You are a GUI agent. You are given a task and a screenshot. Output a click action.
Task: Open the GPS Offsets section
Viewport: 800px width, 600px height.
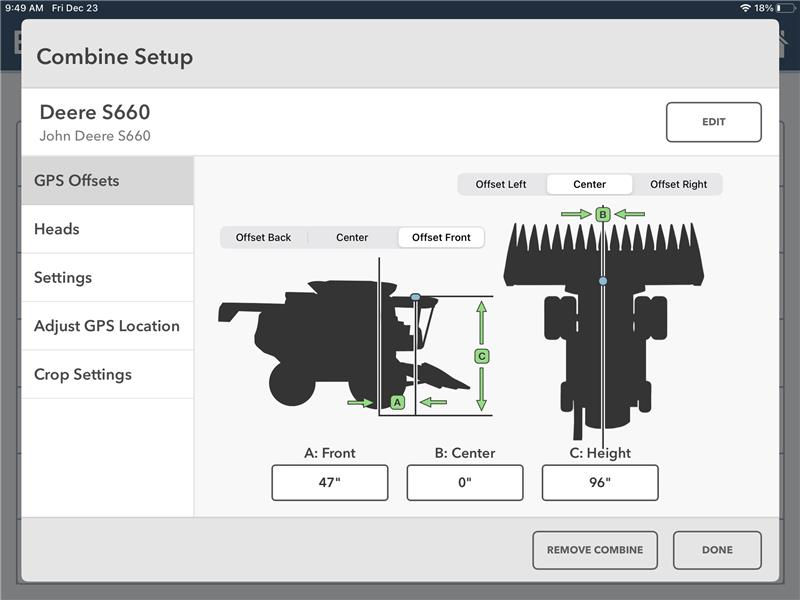click(x=108, y=181)
